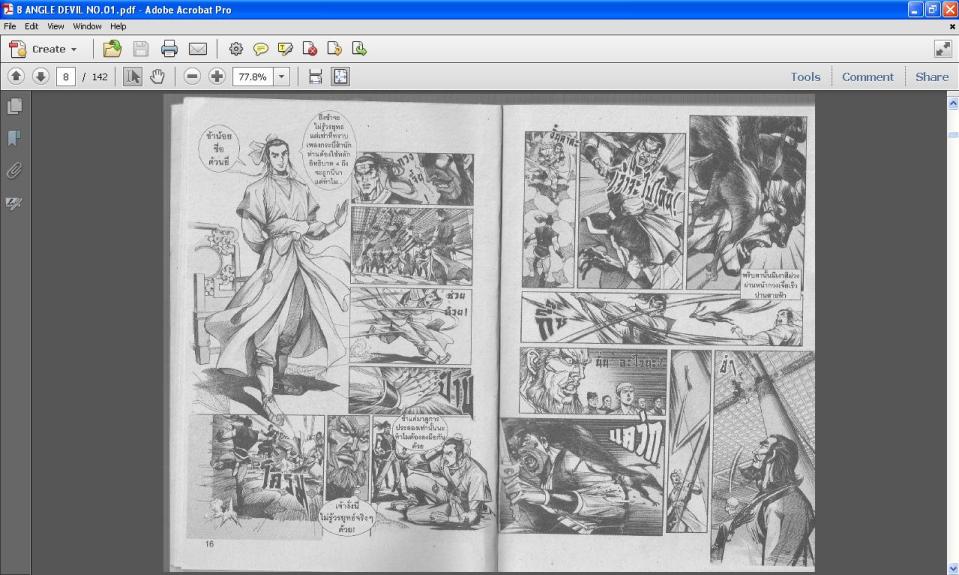The height and width of the screenshot is (575, 959).
Task: Open the File menu
Action: pyautogui.click(x=10, y=26)
